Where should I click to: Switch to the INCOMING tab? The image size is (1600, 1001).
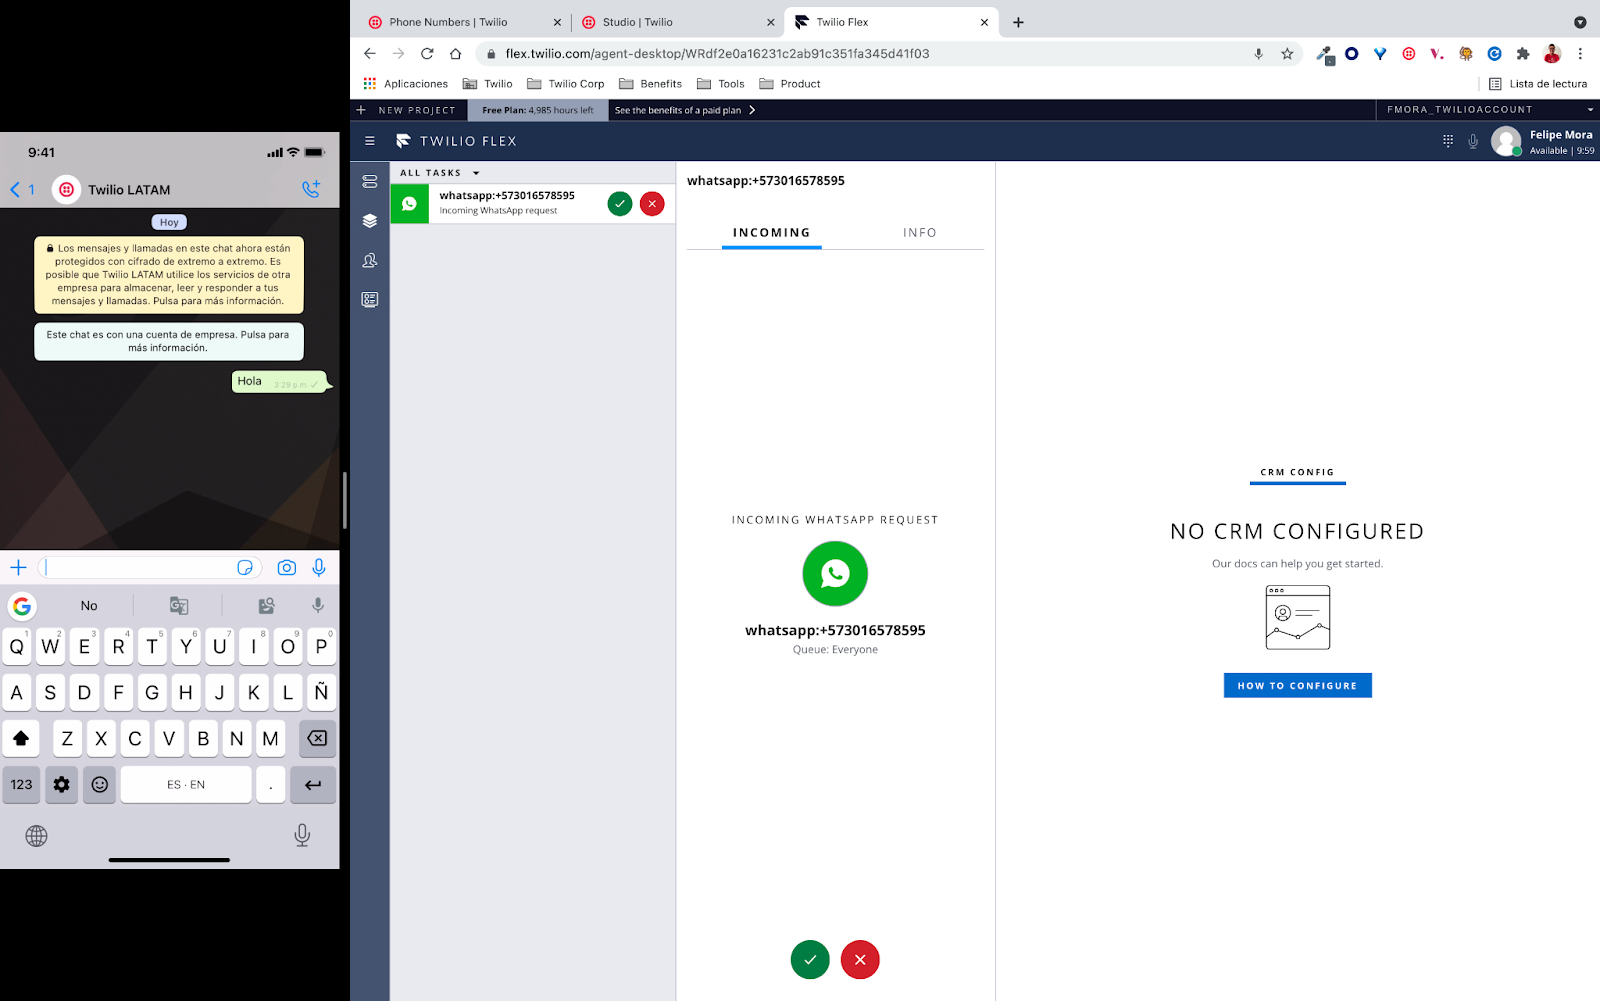pyautogui.click(x=772, y=233)
